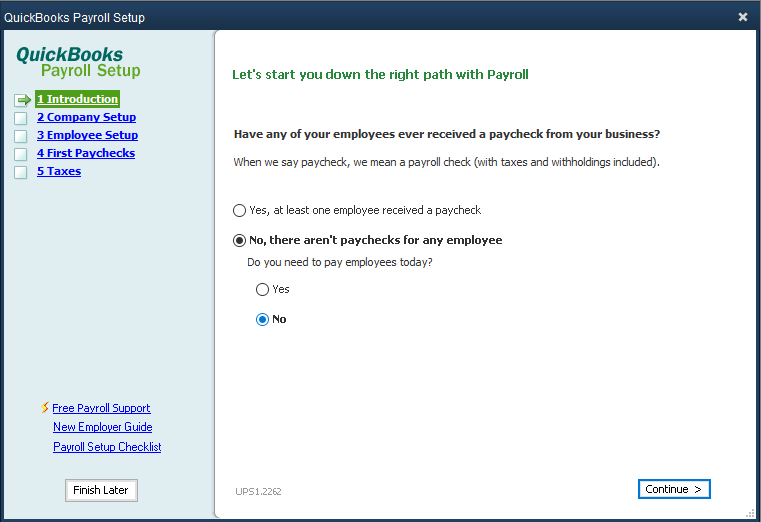
Task: Click the 'QuickBooks Payroll Setup' title bar text
Action: (74, 18)
